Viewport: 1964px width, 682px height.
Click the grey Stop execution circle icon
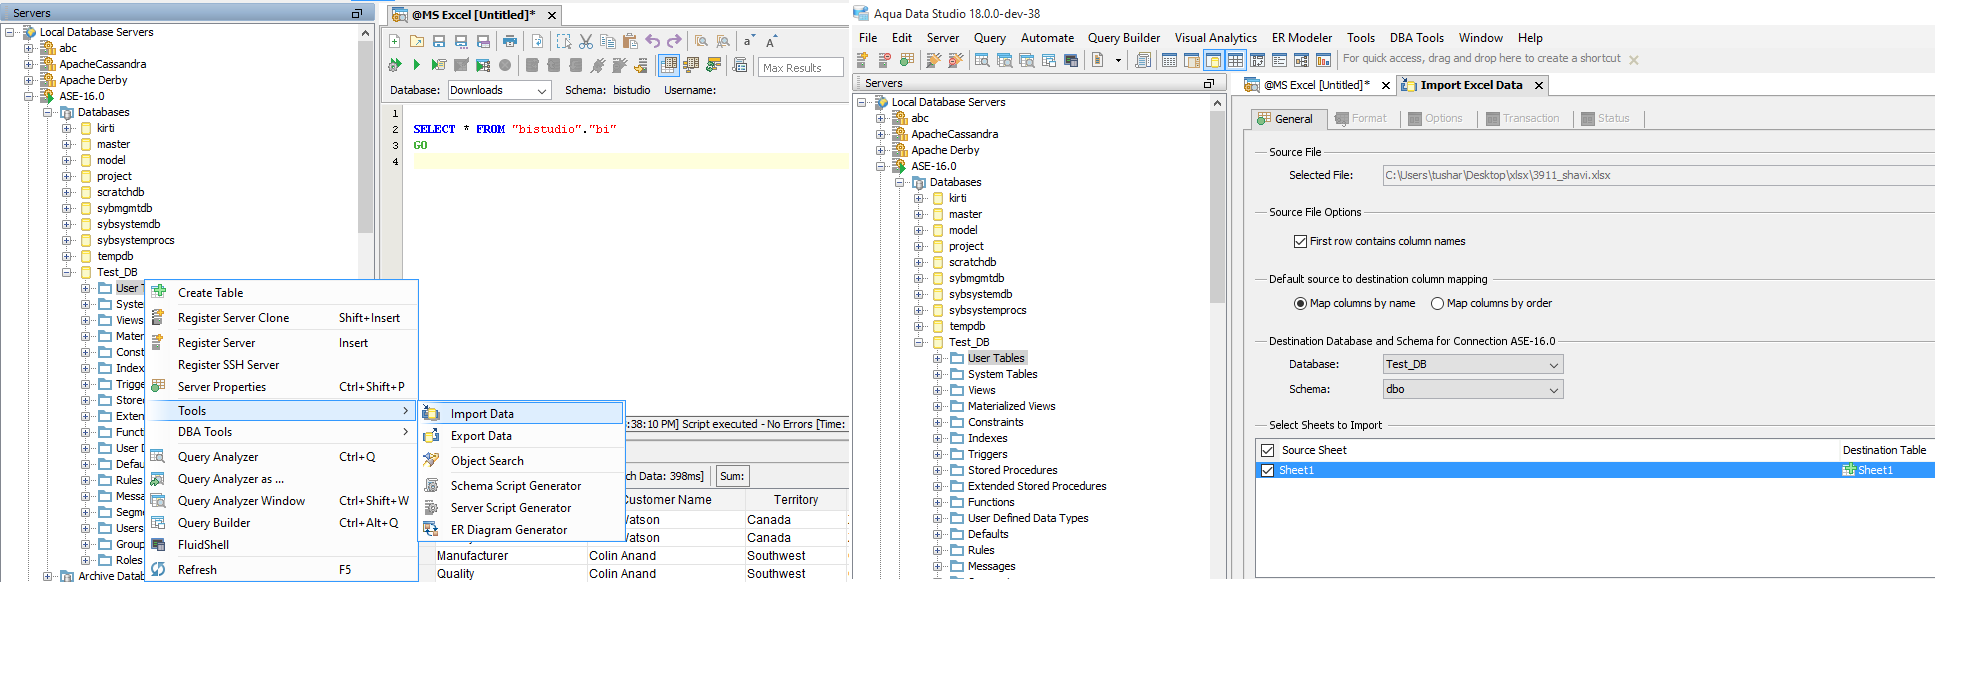coord(505,65)
